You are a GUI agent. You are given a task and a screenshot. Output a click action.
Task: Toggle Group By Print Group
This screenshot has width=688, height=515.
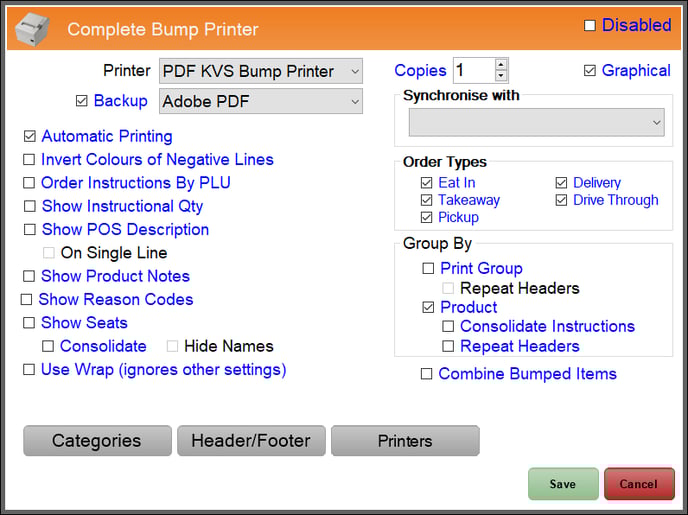pyautogui.click(x=428, y=268)
